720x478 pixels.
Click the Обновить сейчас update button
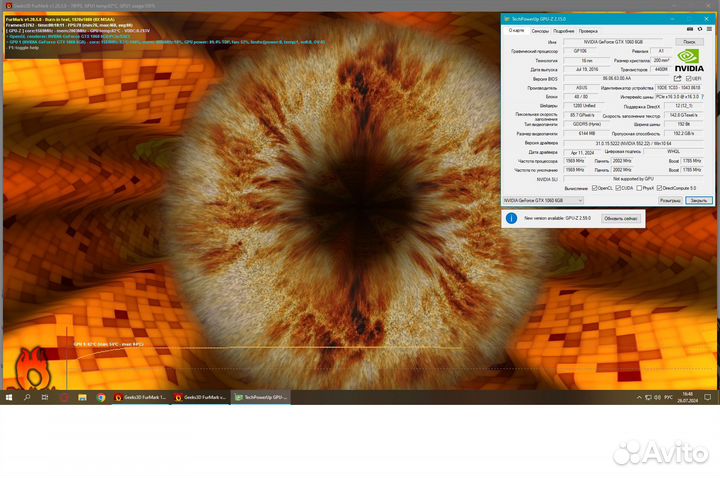619,217
